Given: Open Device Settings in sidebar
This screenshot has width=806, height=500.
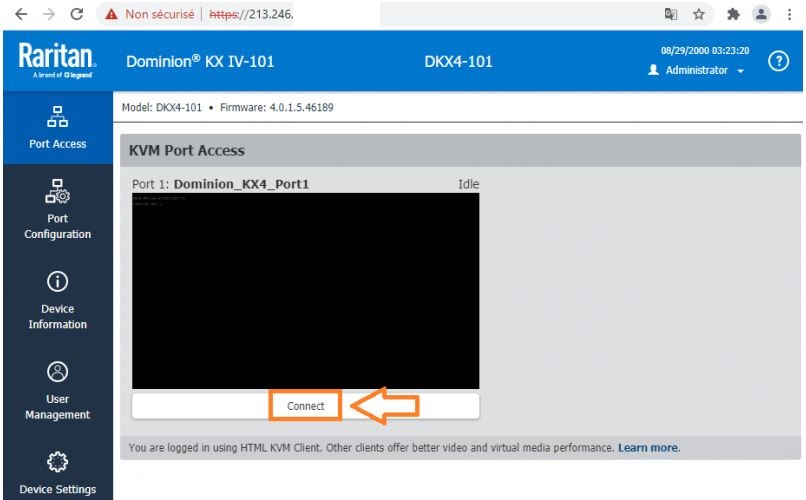Looking at the screenshot, I should (58, 473).
